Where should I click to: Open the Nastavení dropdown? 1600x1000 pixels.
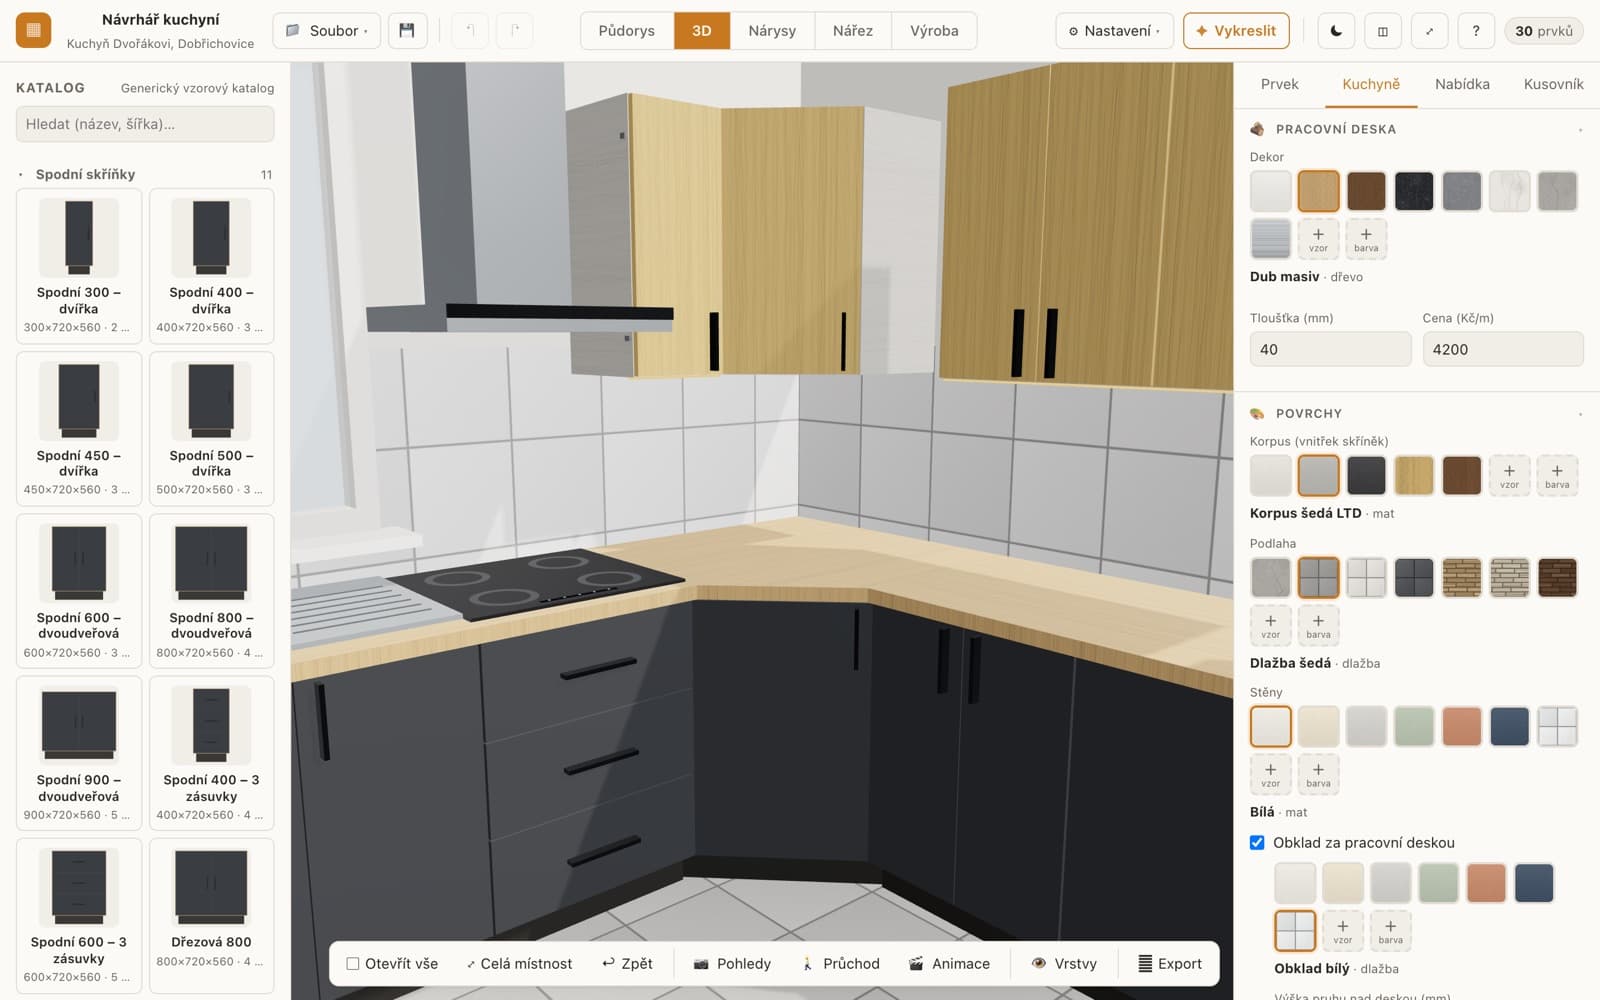[1114, 31]
